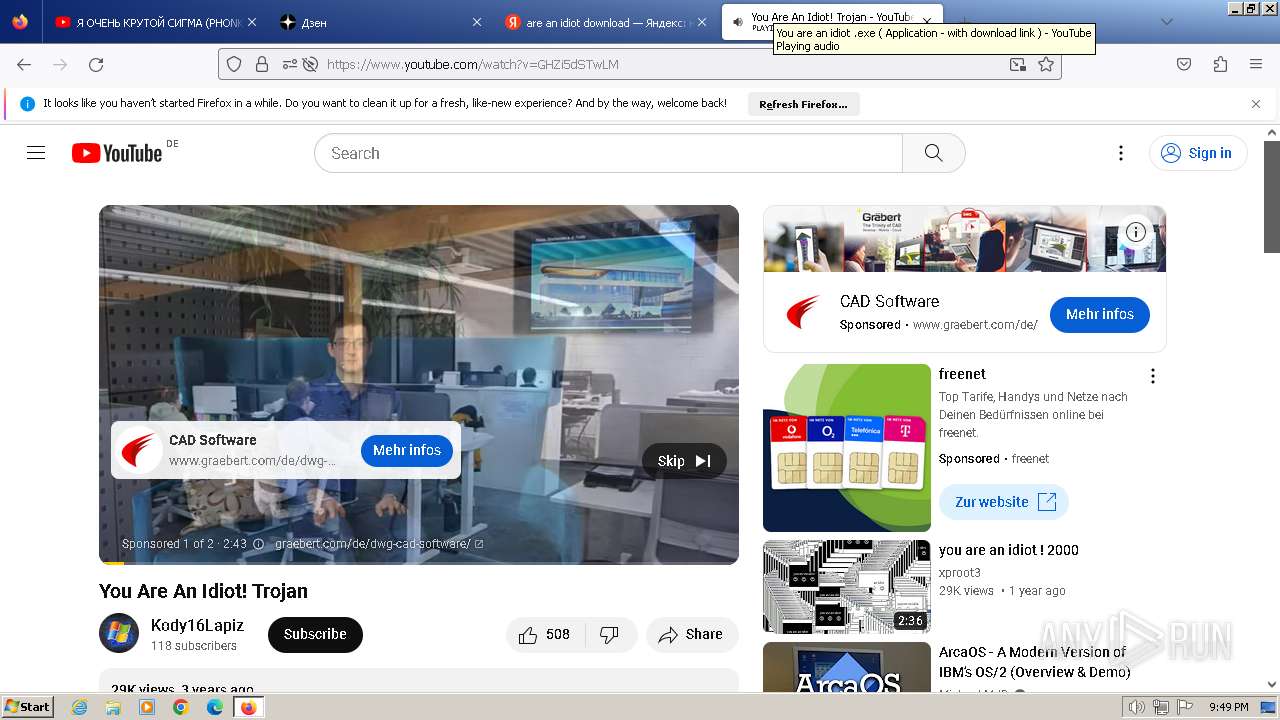
Task: Click Mehr infos on sidebar CAD ad
Action: pos(1100,314)
